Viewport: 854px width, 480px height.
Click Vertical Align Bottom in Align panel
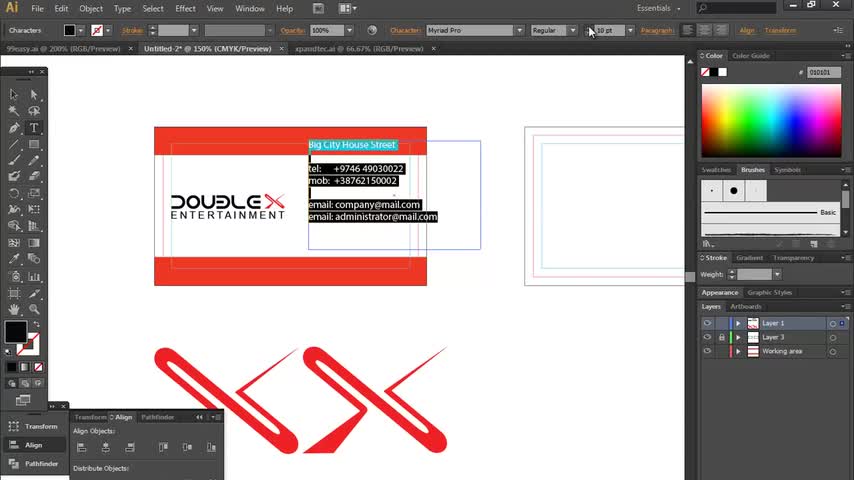click(x=211, y=447)
